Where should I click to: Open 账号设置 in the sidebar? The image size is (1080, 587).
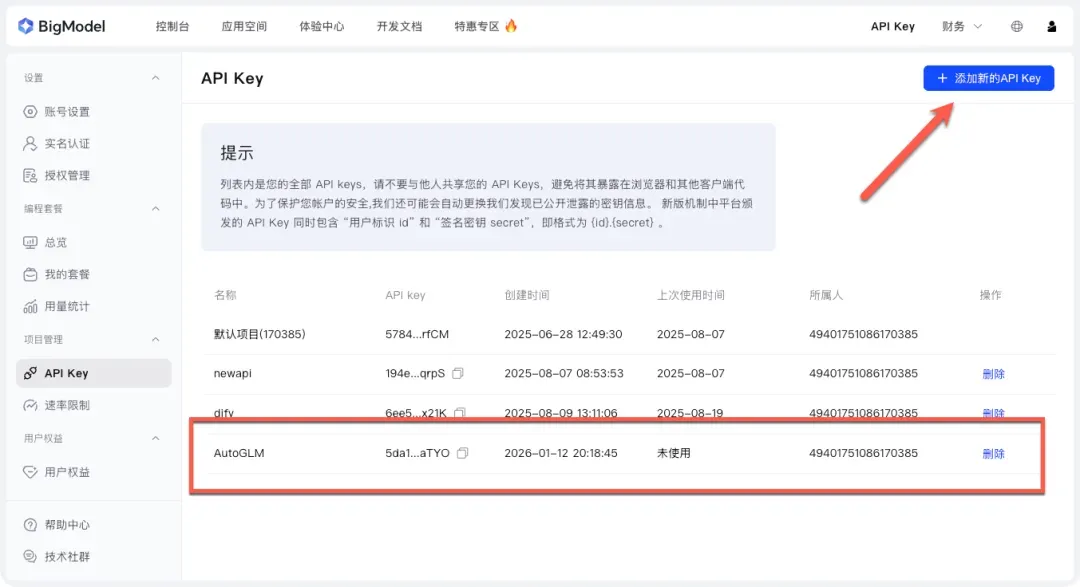67,111
